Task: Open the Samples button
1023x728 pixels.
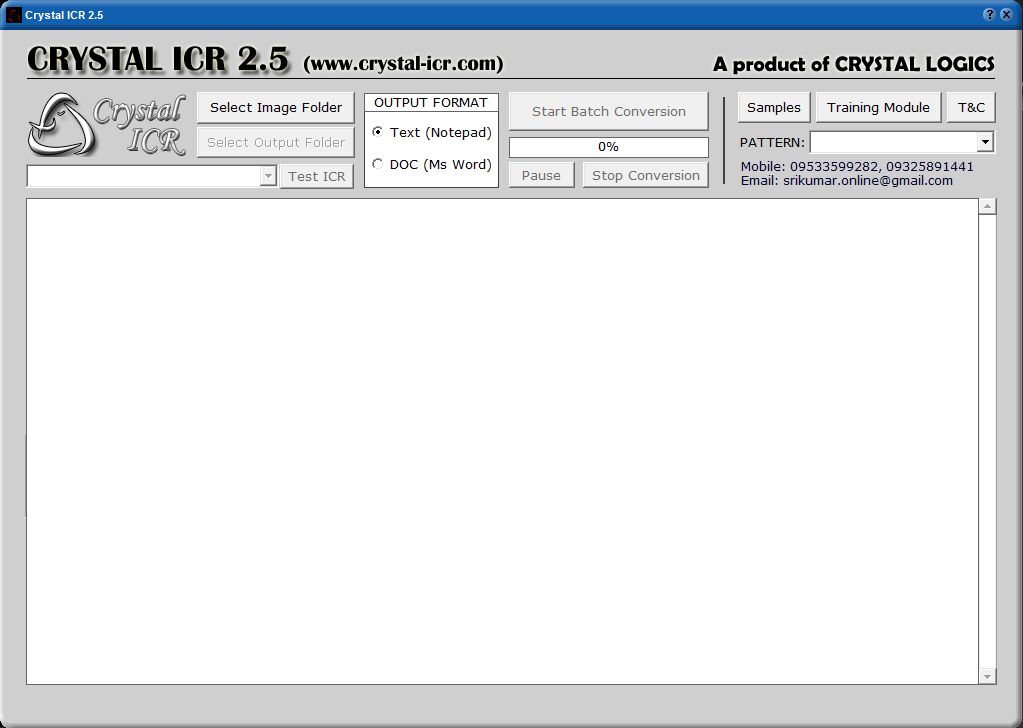Action: click(774, 108)
